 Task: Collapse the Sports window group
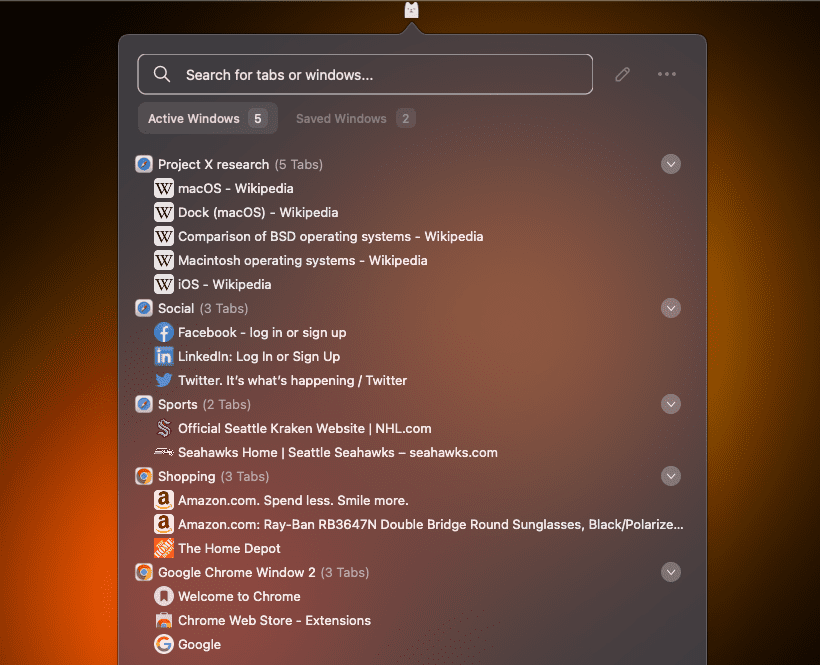click(670, 404)
